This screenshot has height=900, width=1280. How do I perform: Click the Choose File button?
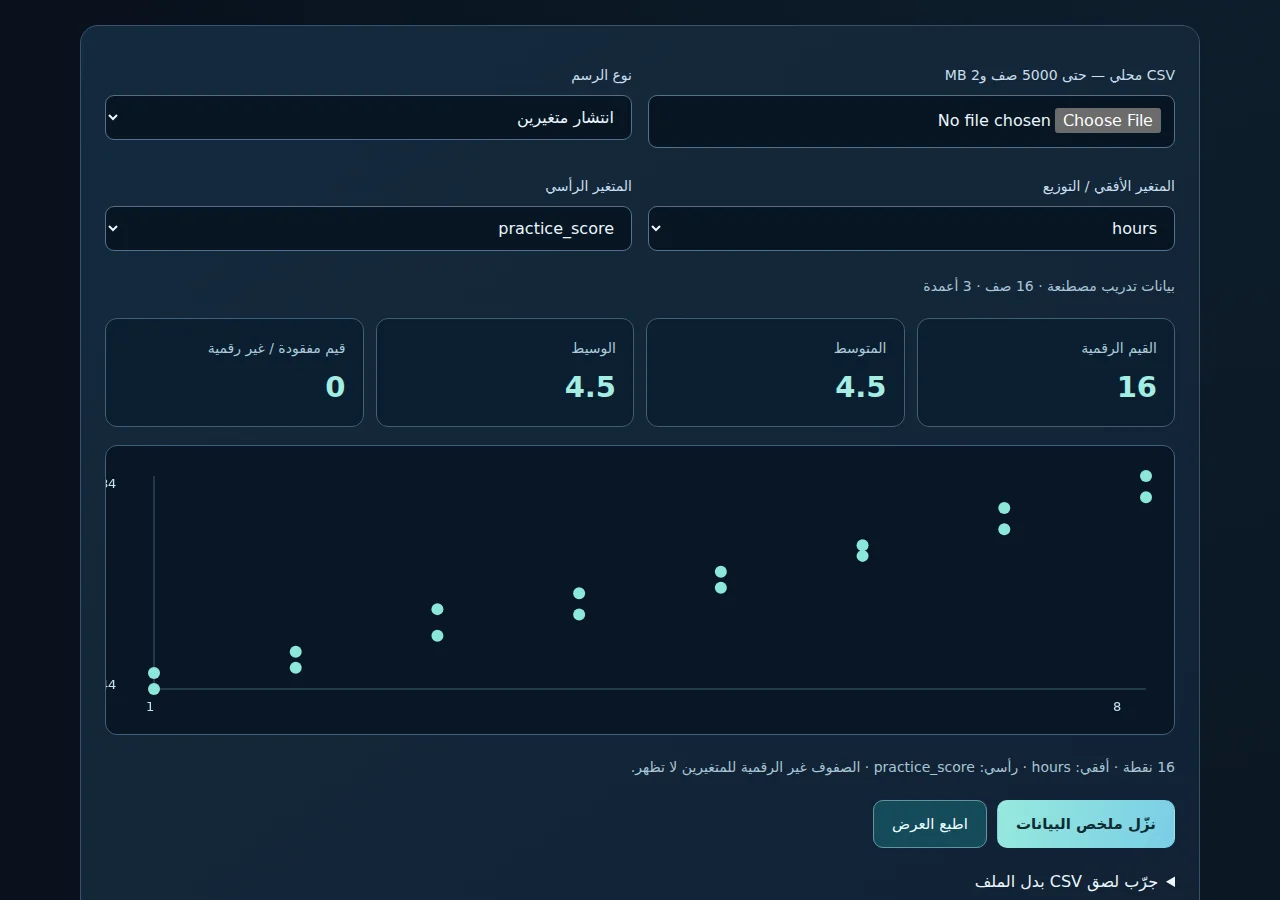coord(1107,121)
